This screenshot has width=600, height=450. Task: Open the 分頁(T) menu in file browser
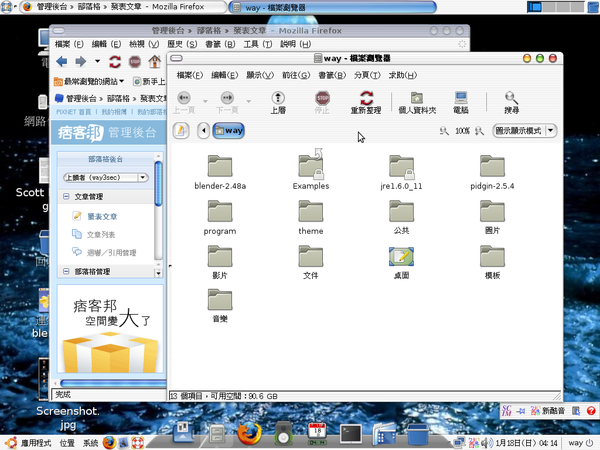[367, 75]
